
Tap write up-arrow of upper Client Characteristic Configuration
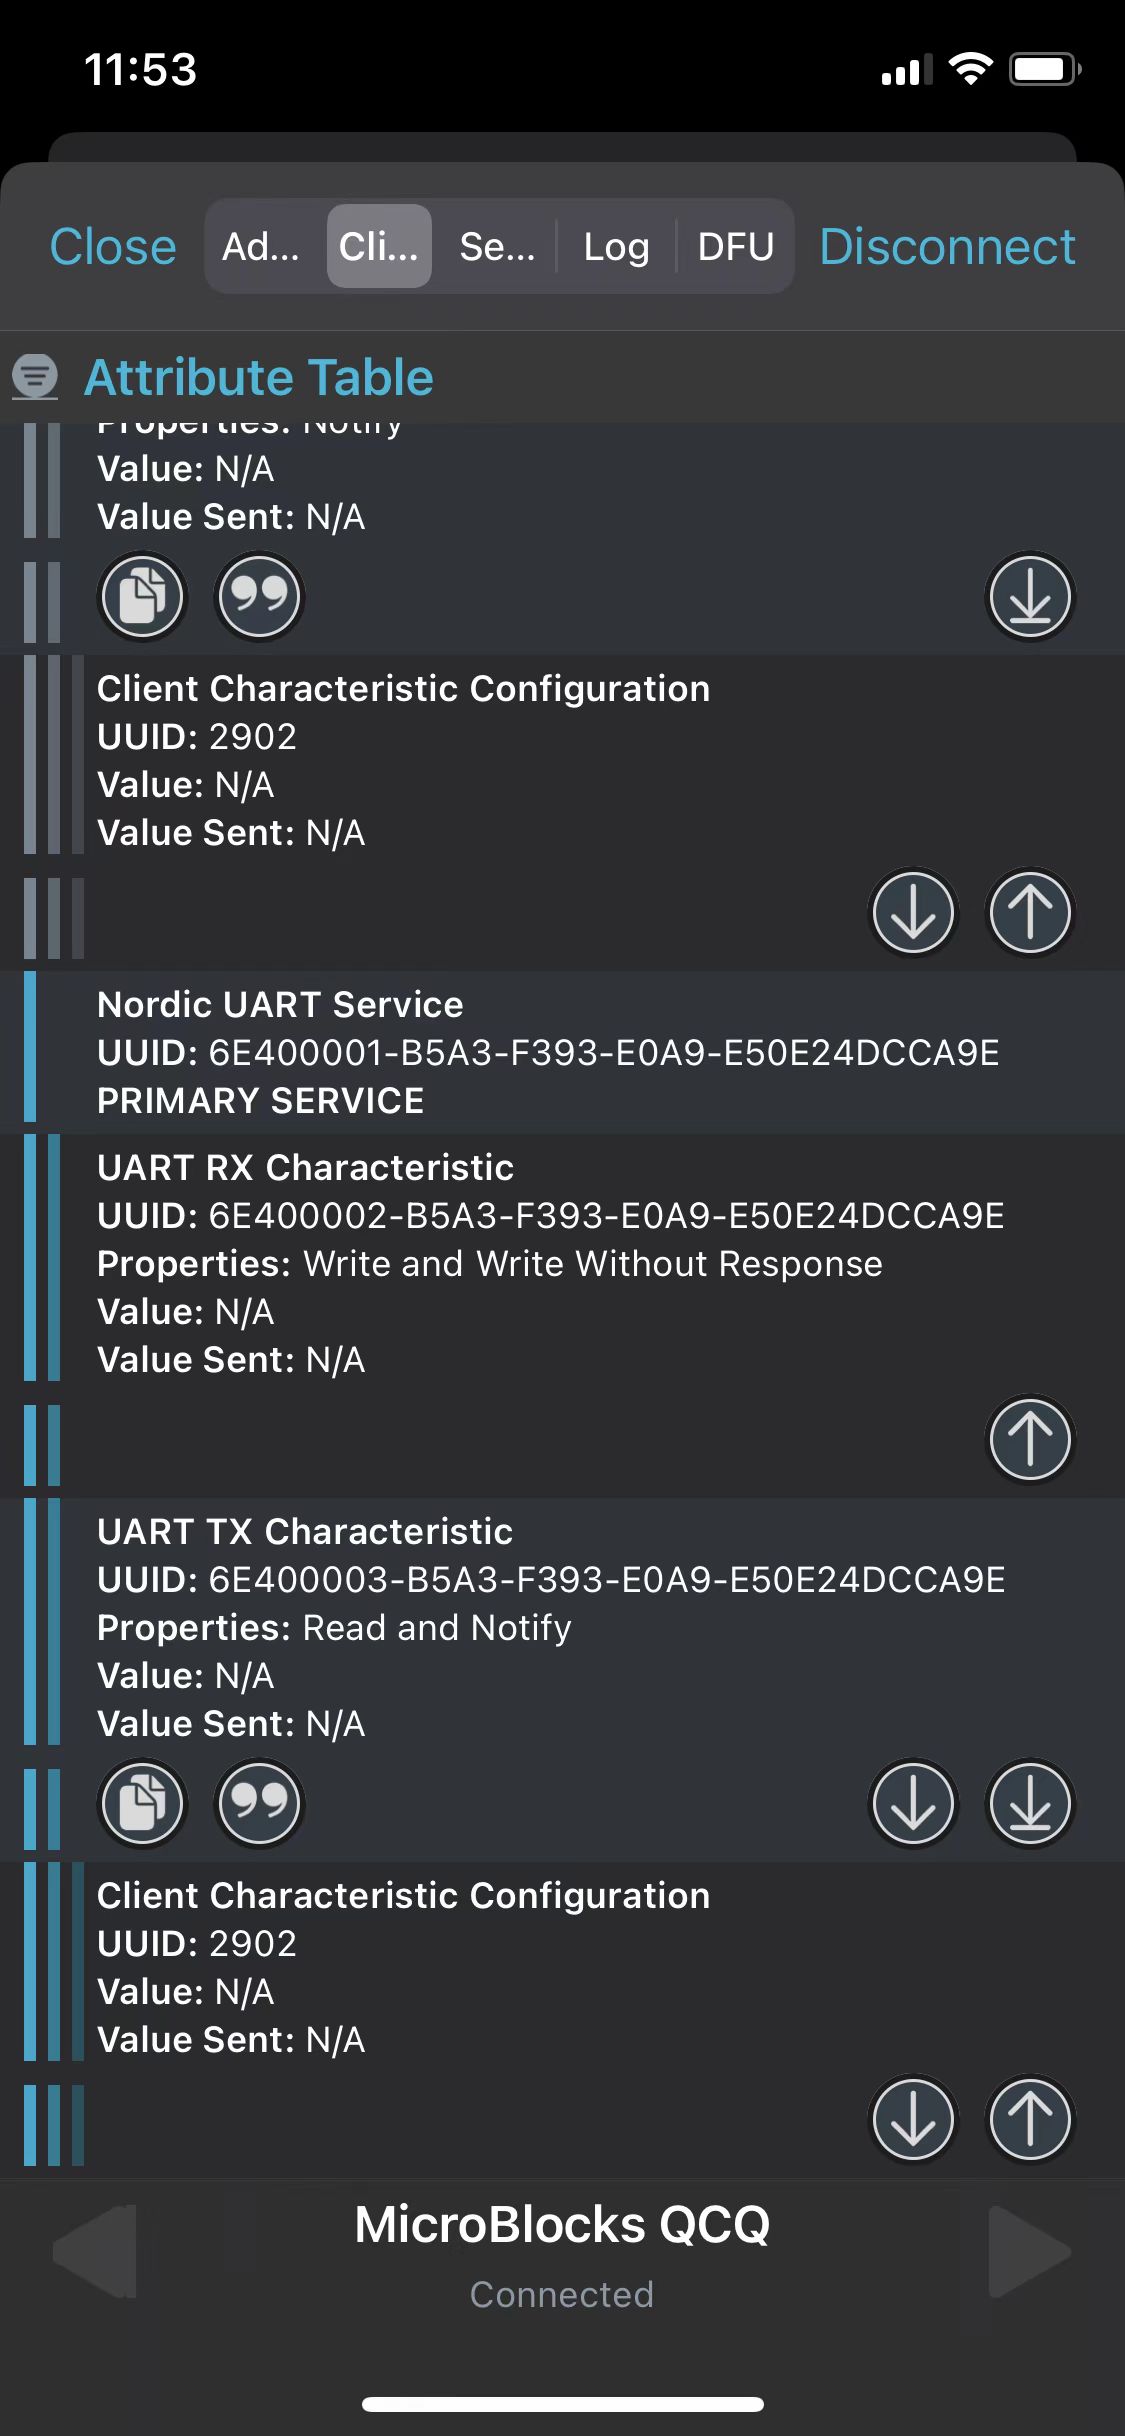click(1030, 912)
